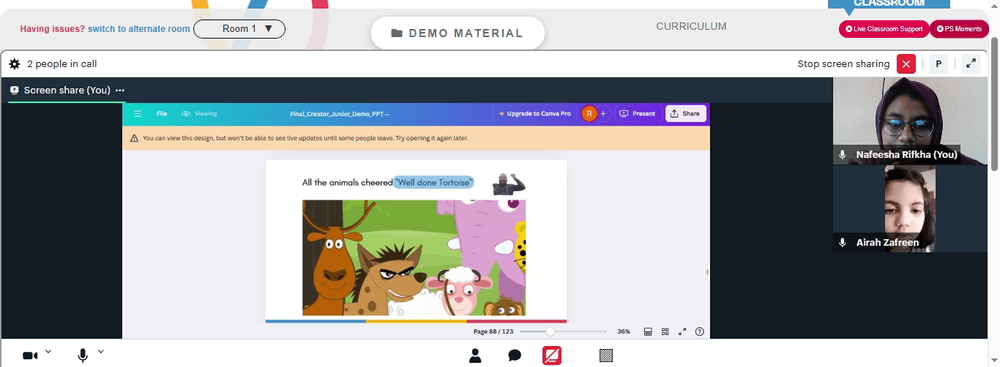Expand camera options chevron

pos(48,352)
